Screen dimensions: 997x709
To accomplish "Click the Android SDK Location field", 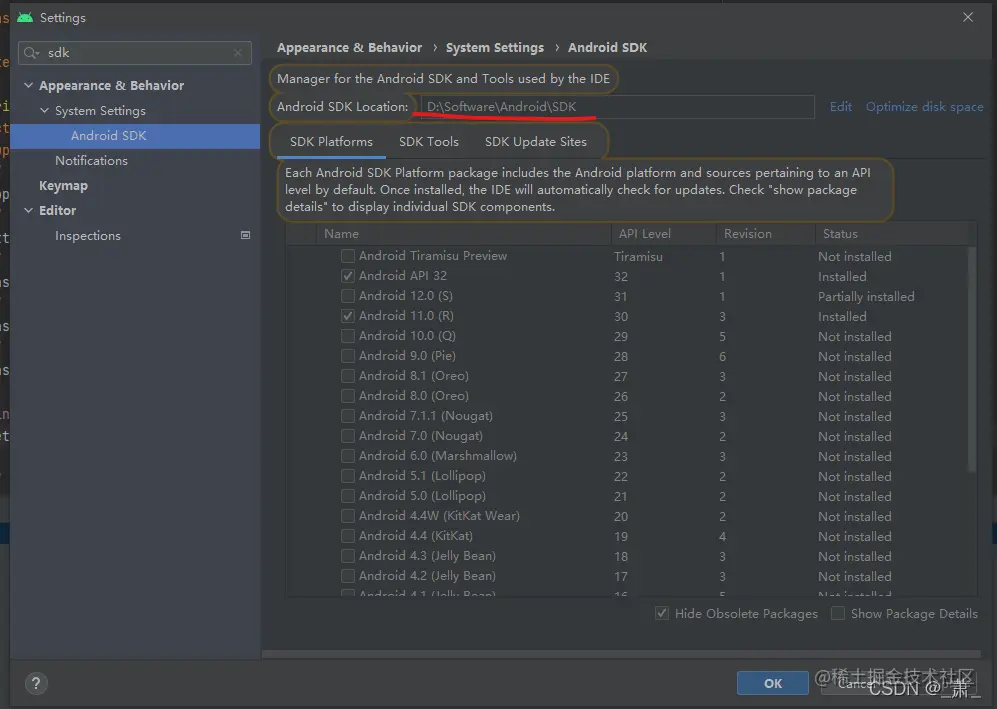I will (x=617, y=107).
